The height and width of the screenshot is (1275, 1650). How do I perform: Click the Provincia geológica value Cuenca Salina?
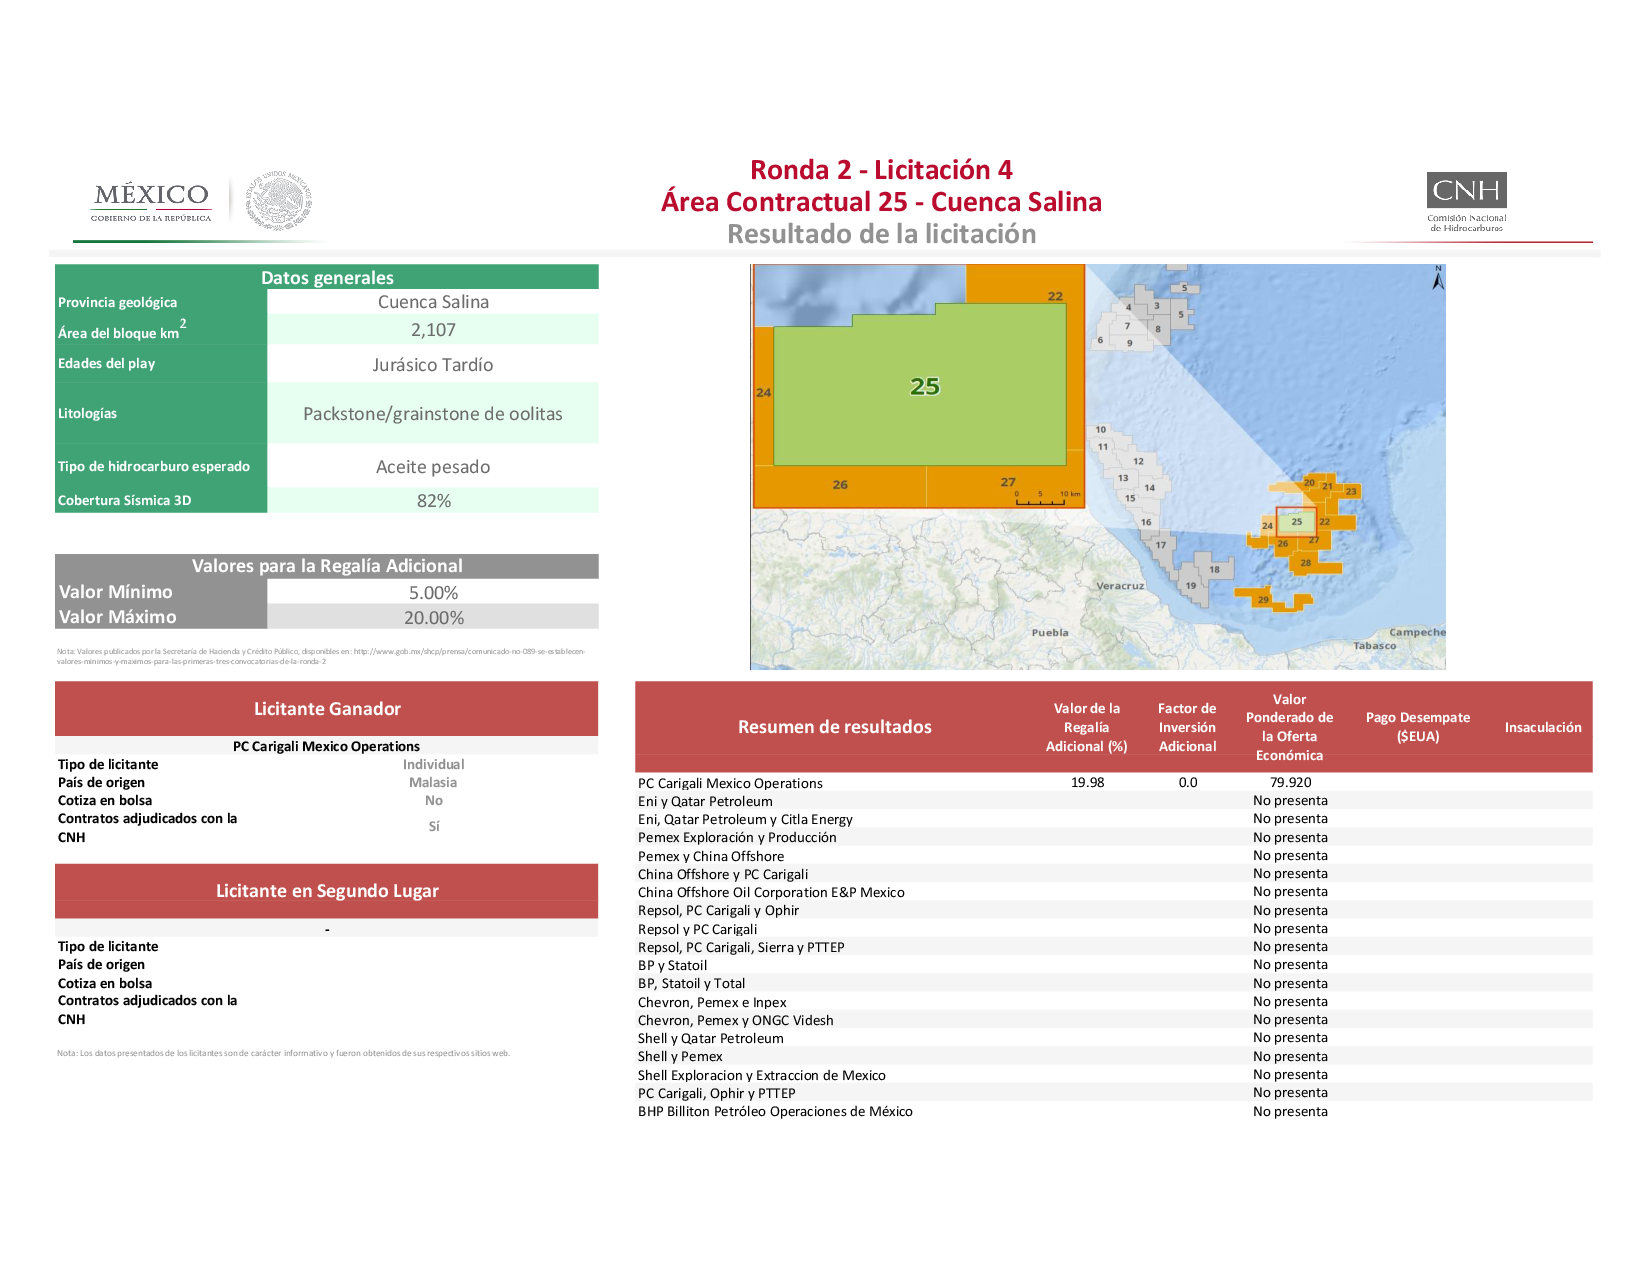[x=433, y=302]
